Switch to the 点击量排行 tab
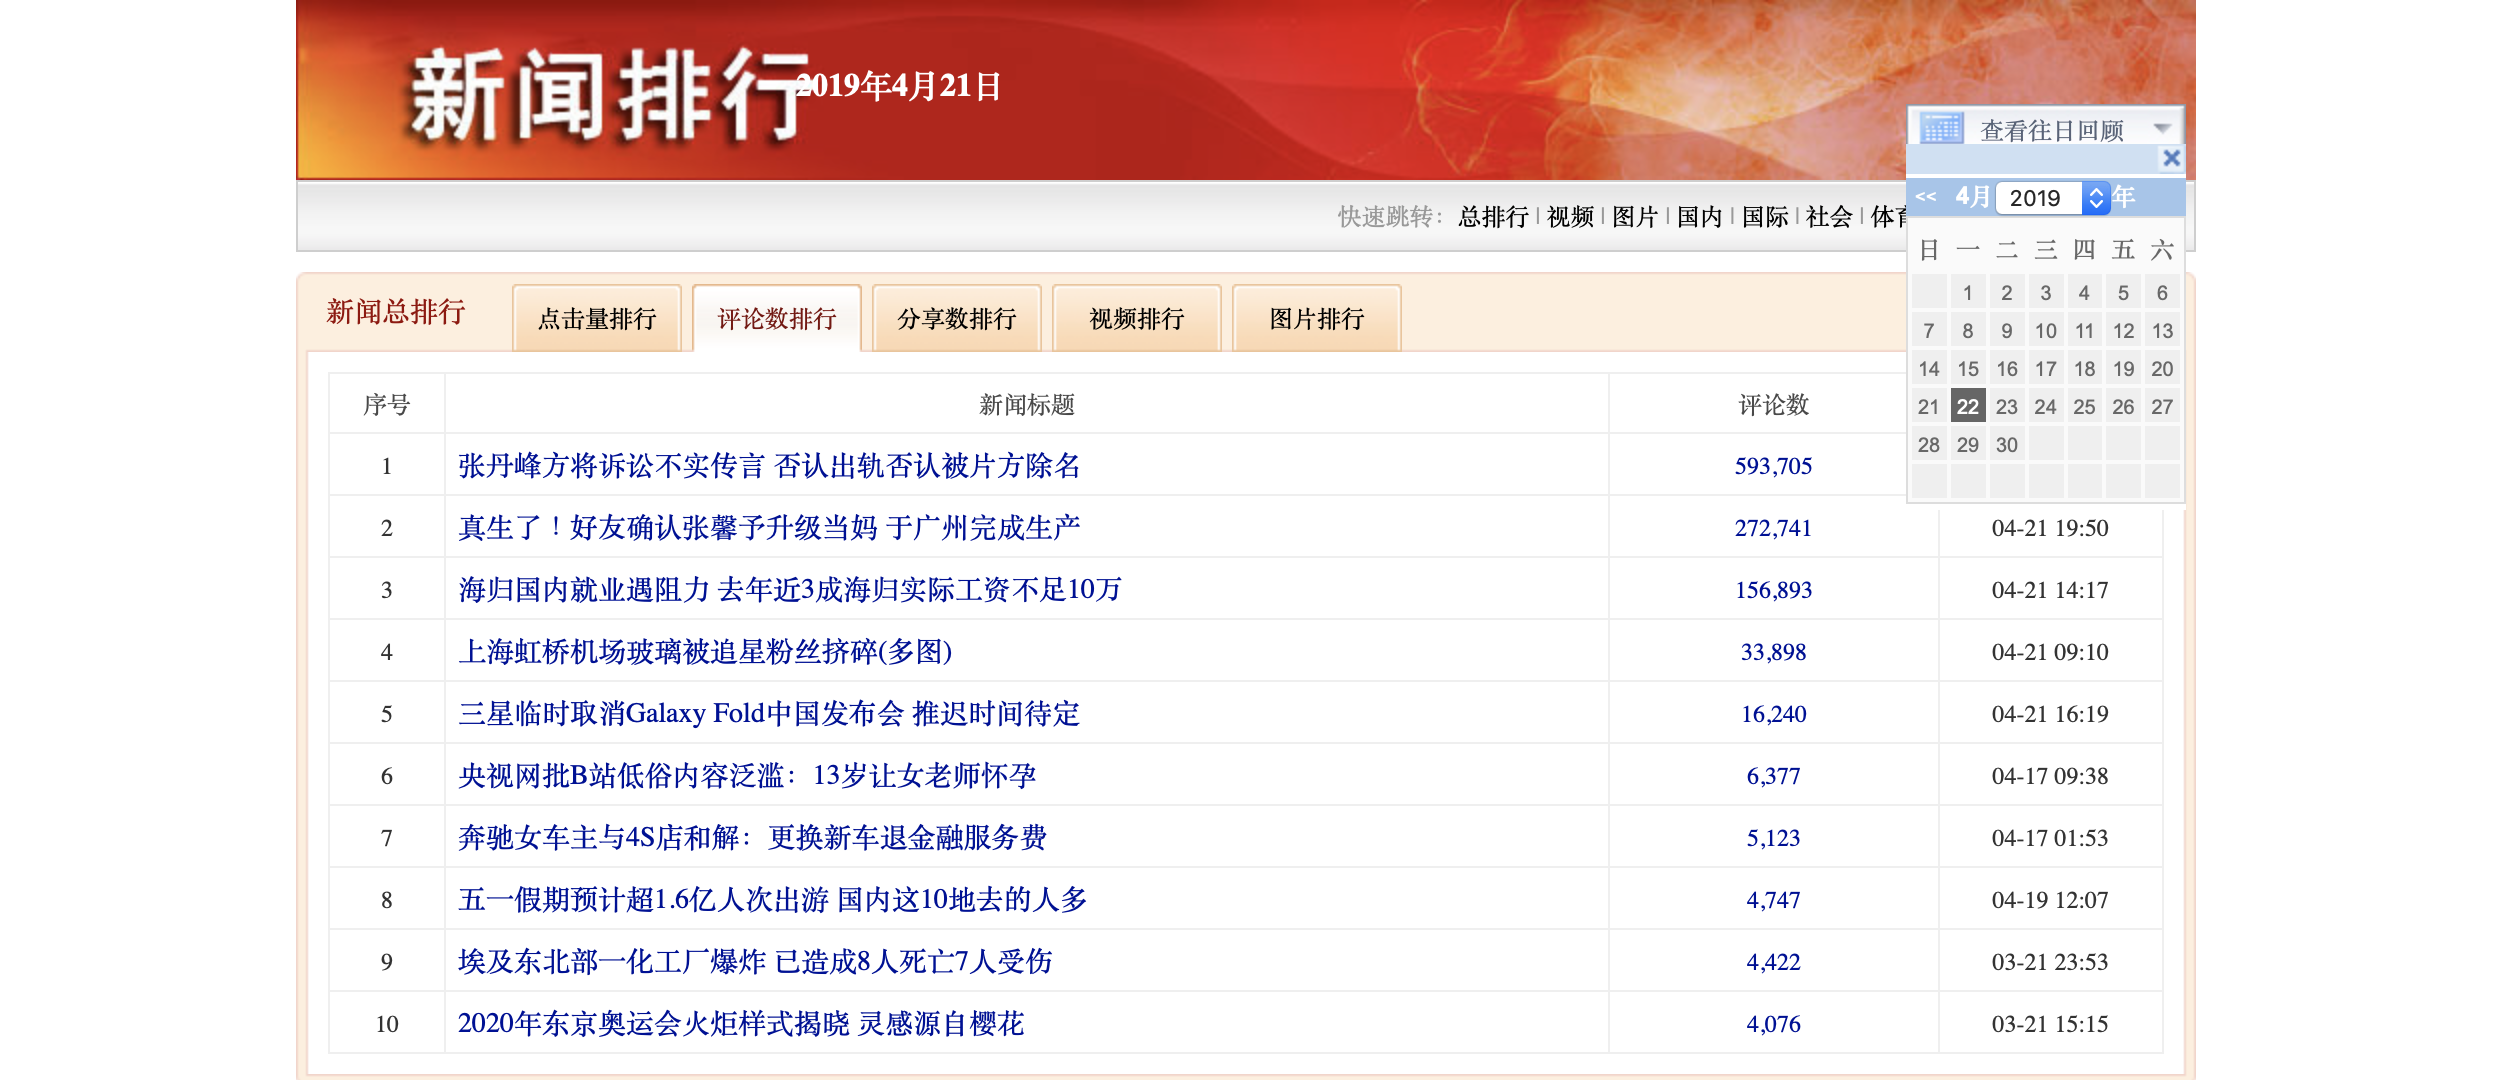The width and height of the screenshot is (2502, 1080). 597,319
